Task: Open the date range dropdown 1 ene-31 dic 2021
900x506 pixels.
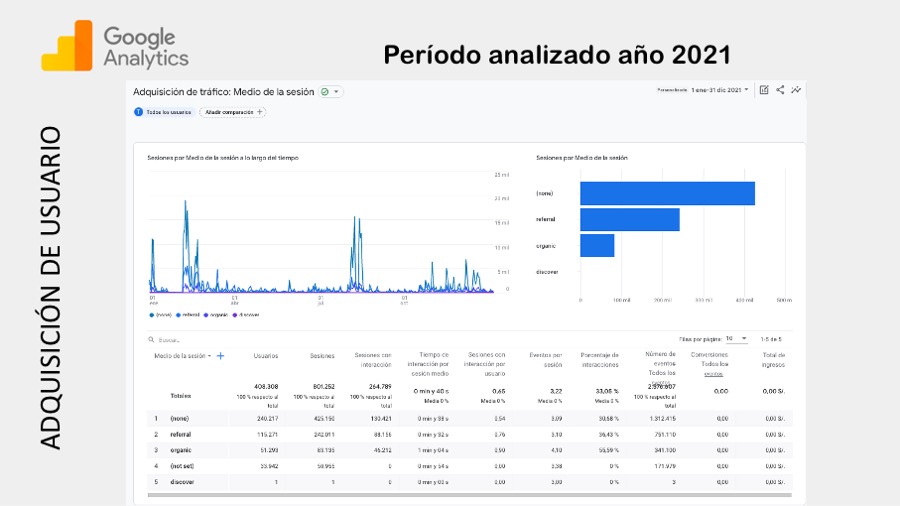Action: (x=719, y=90)
